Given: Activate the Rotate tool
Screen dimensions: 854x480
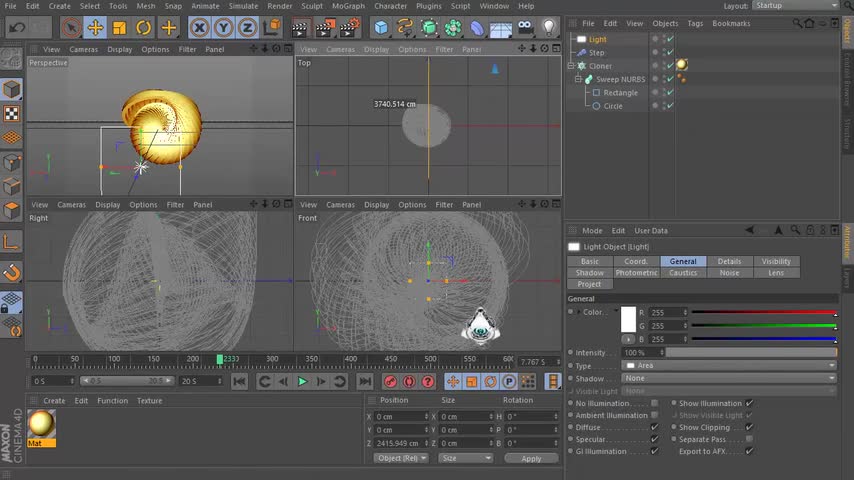Looking at the screenshot, I should point(144,28).
